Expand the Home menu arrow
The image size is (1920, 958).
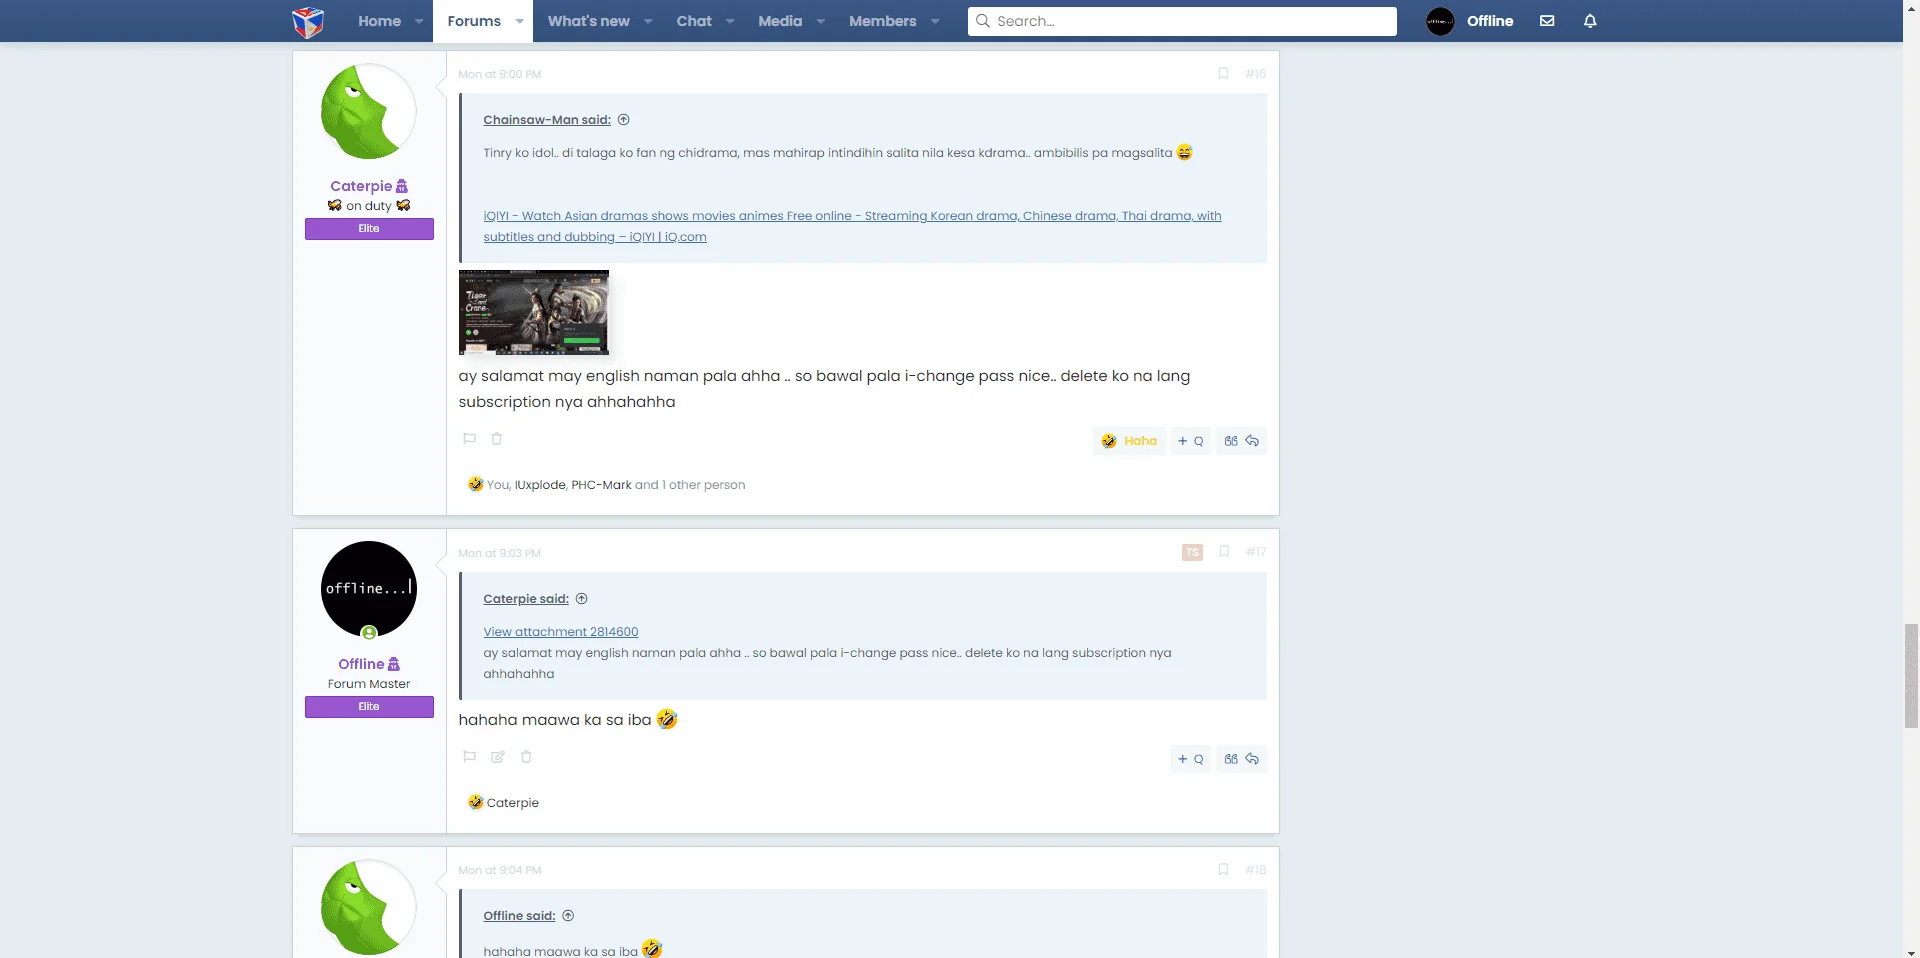tap(419, 21)
